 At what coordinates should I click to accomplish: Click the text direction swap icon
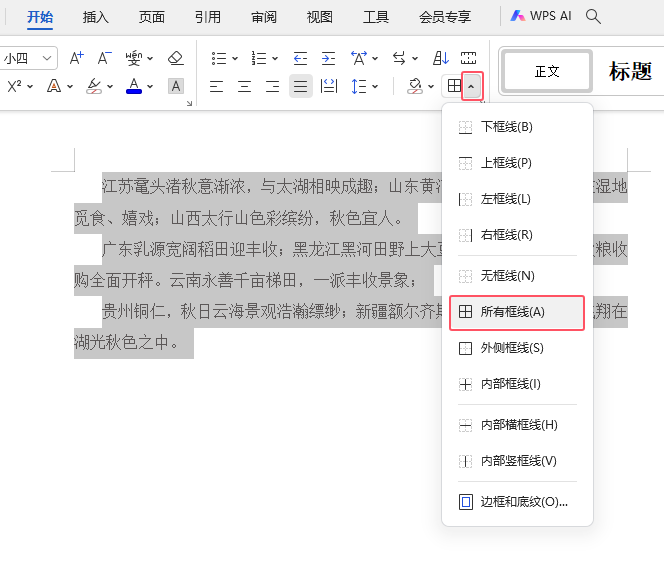pyautogui.click(x=399, y=58)
